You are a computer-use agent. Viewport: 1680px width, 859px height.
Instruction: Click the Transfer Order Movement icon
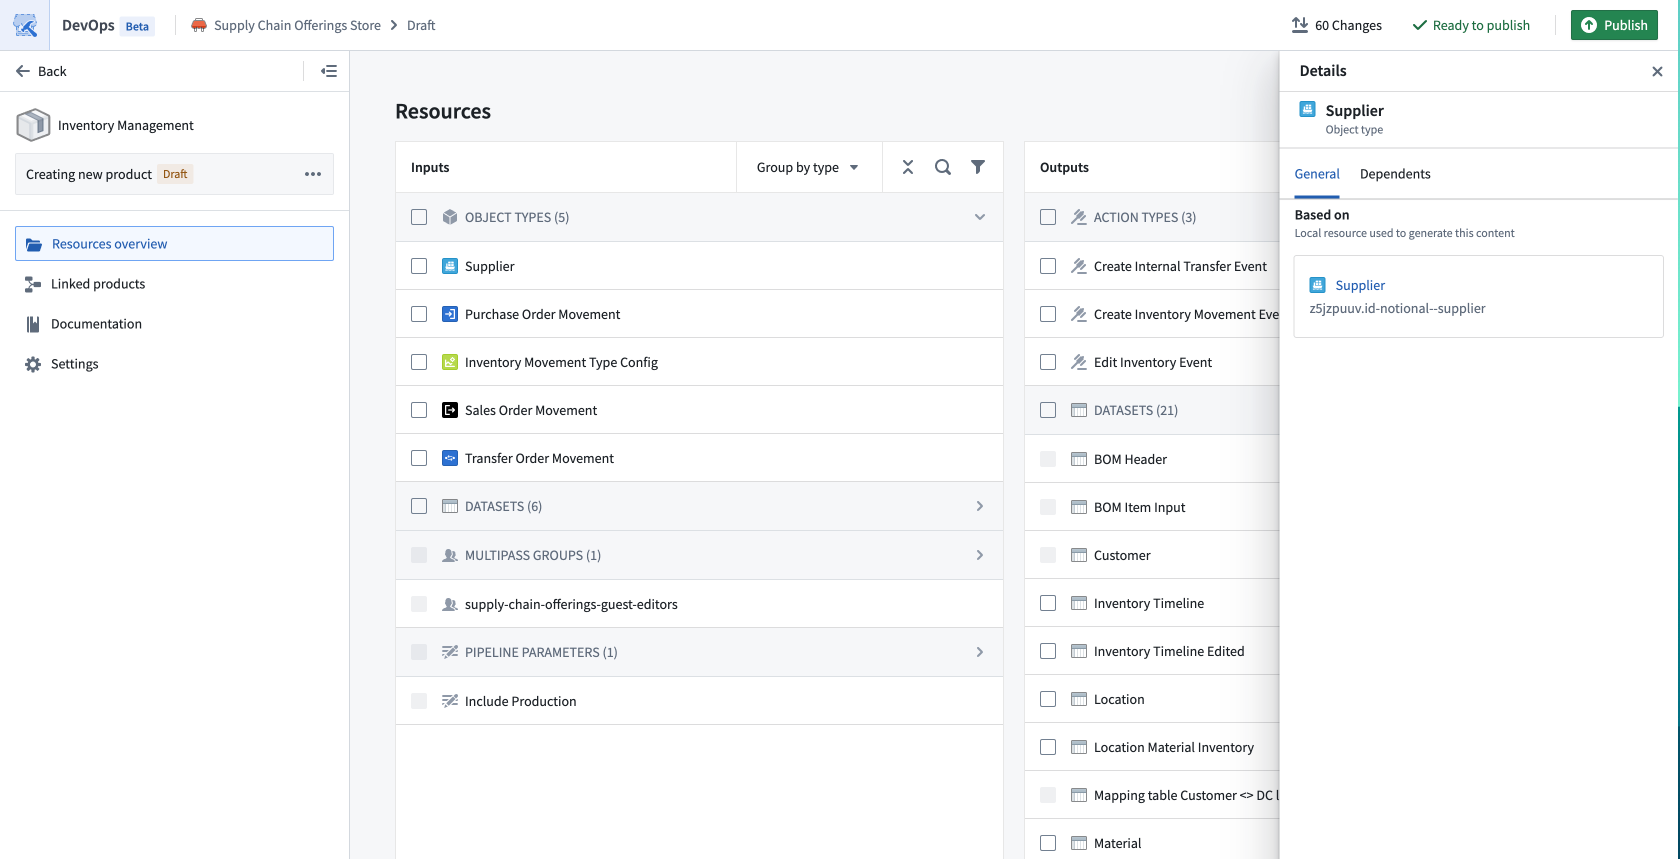point(450,458)
